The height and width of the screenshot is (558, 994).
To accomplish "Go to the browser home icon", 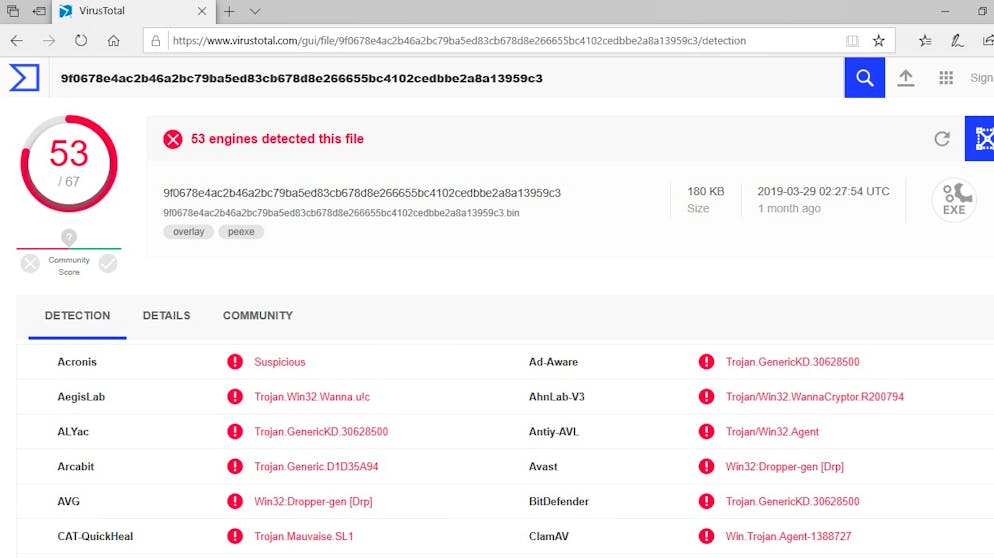I will pyautogui.click(x=113, y=41).
